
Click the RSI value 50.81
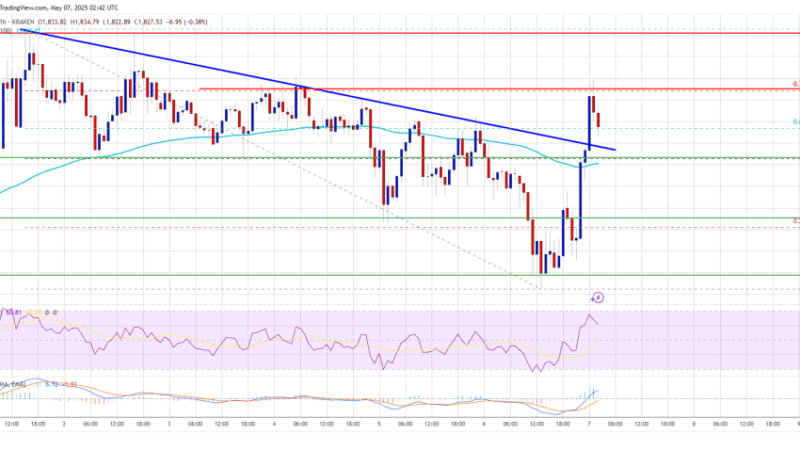(14, 312)
